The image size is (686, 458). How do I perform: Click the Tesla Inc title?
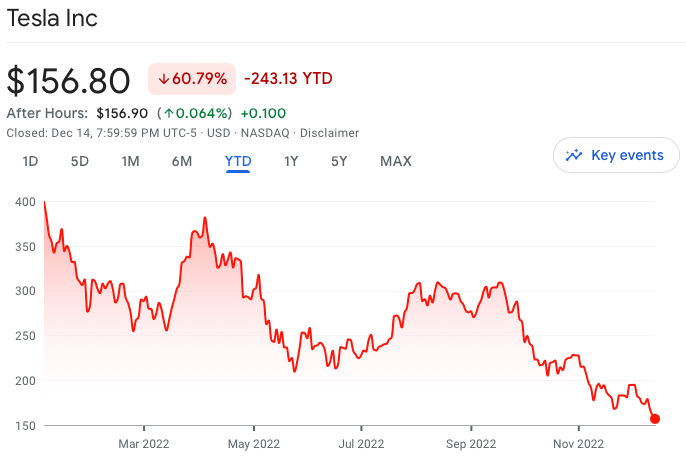point(52,18)
